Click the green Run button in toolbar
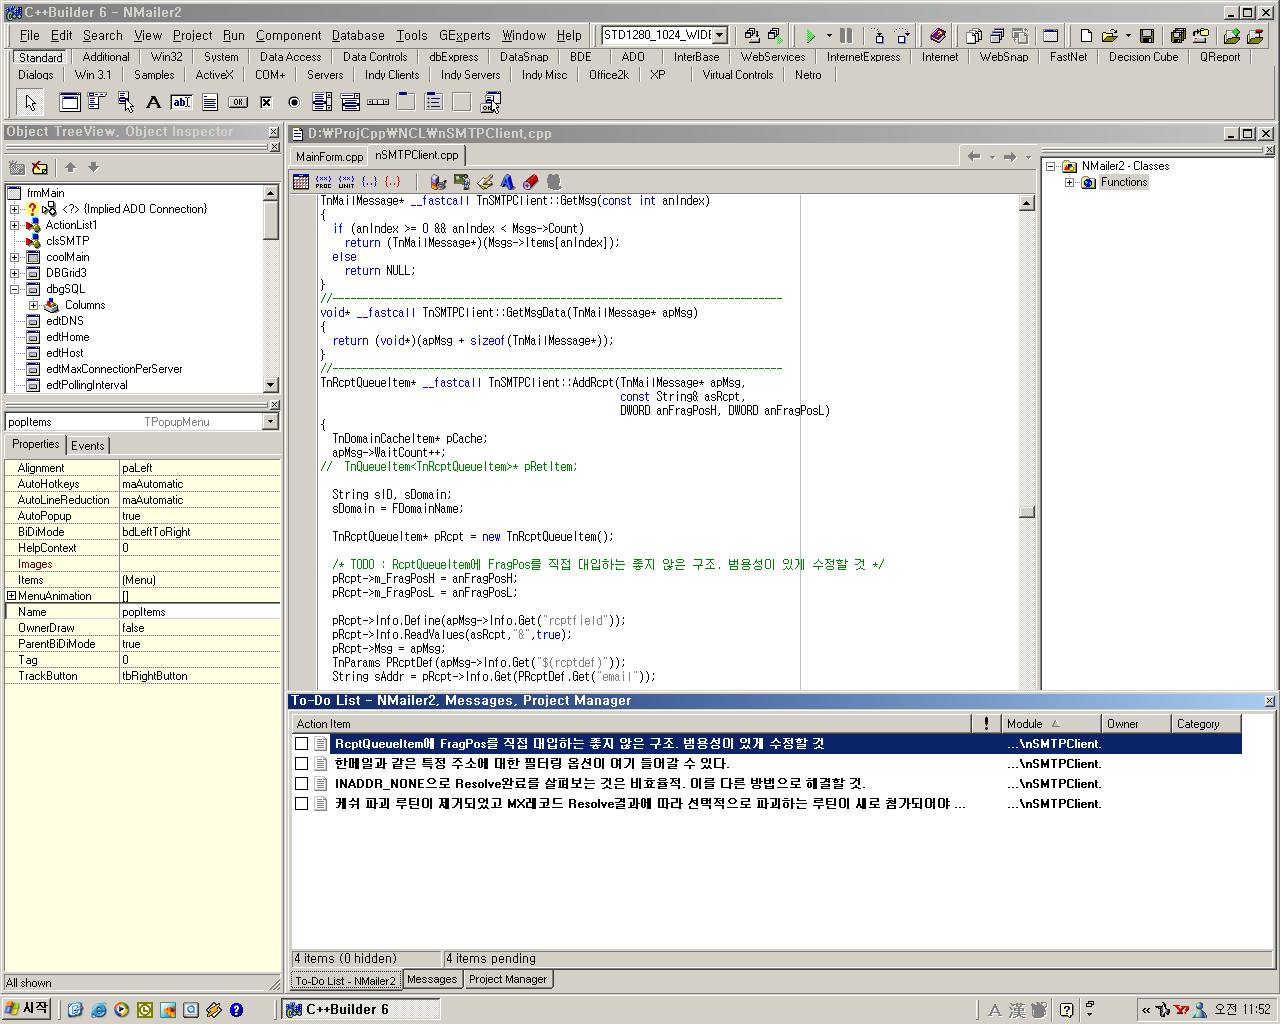The height and width of the screenshot is (1024, 1280). pyautogui.click(x=810, y=36)
